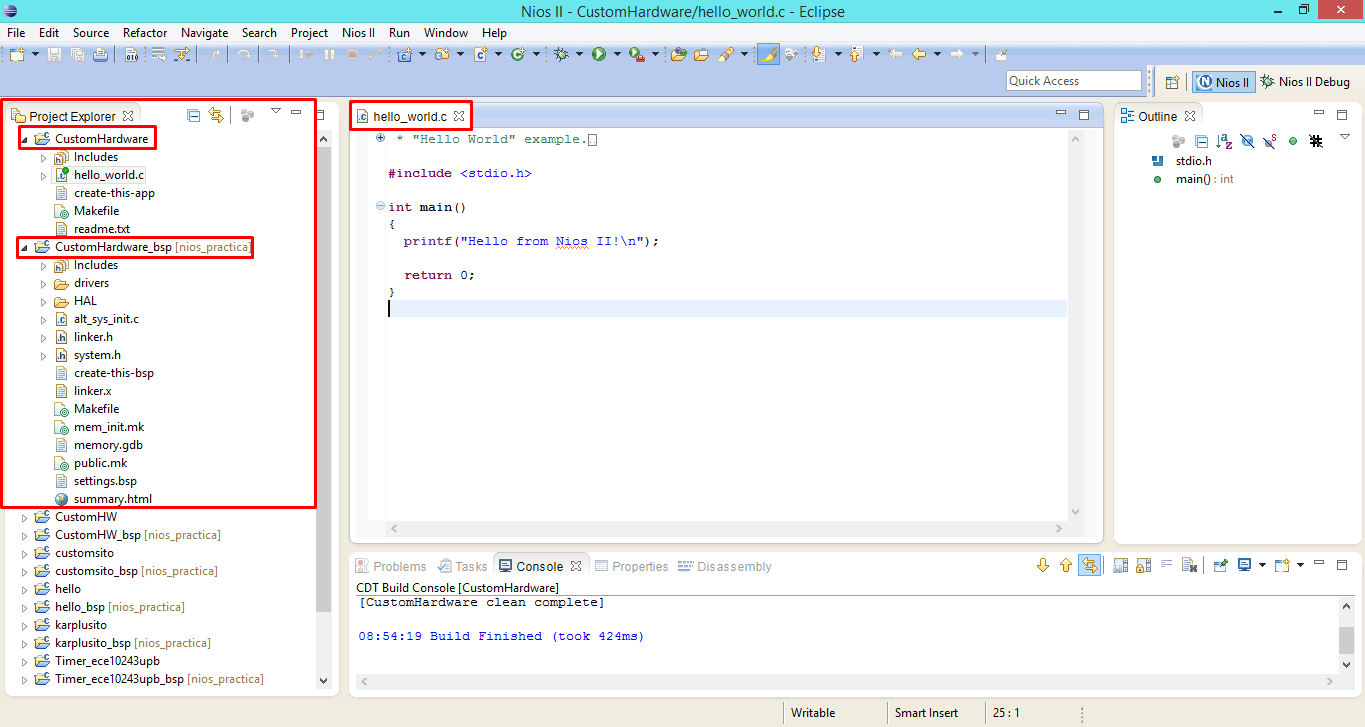
Task: Close the hello_world.c editor tab
Action: 459,117
